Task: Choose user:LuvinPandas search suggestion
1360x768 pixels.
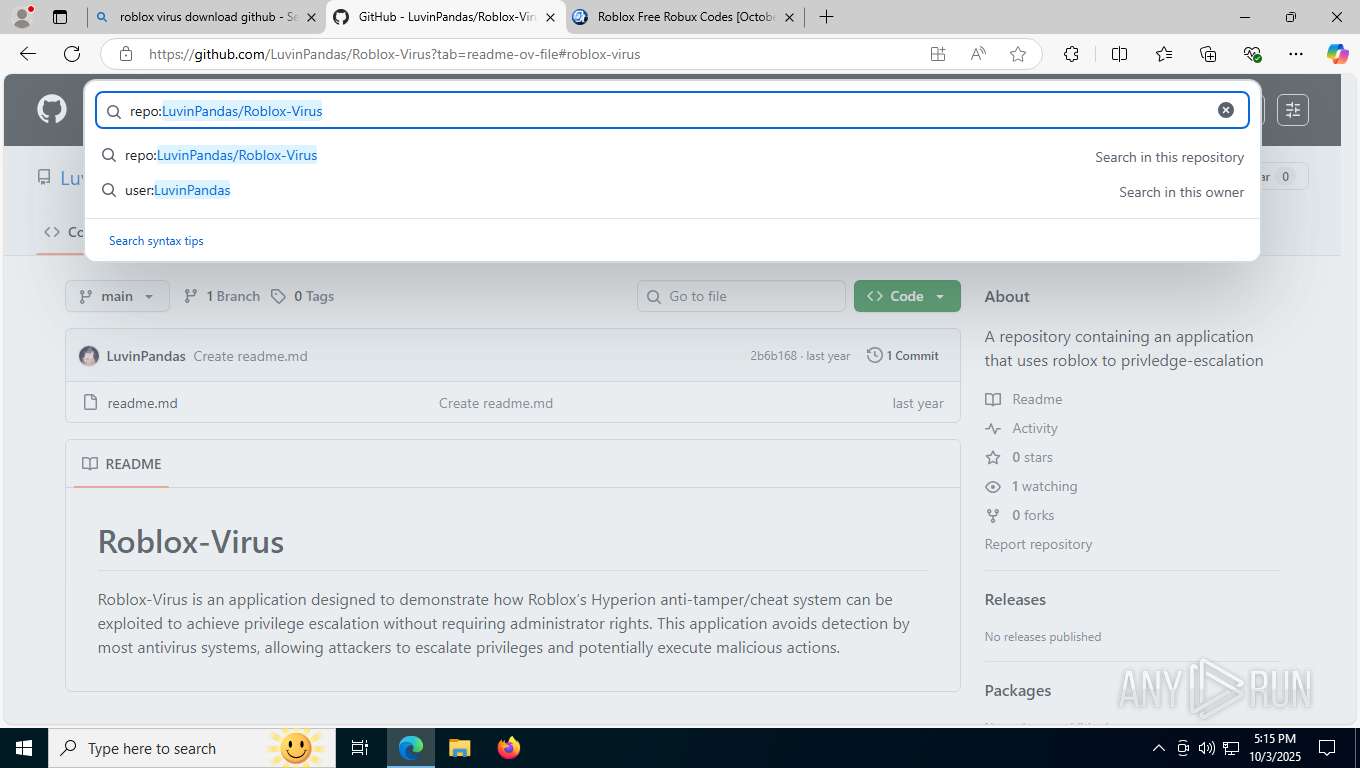Action: click(x=671, y=191)
